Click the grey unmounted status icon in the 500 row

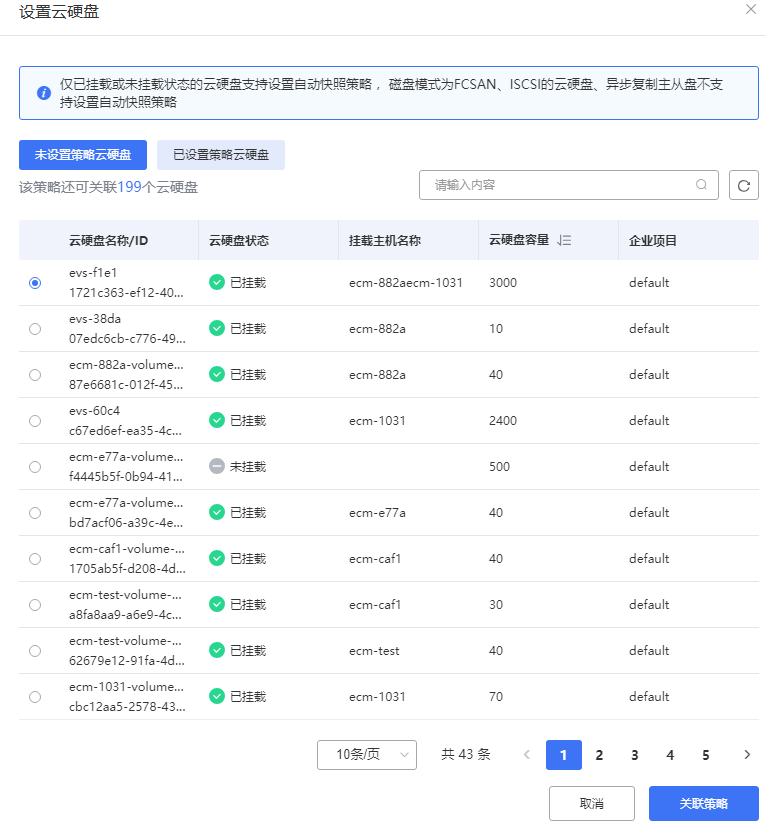pyautogui.click(x=217, y=466)
